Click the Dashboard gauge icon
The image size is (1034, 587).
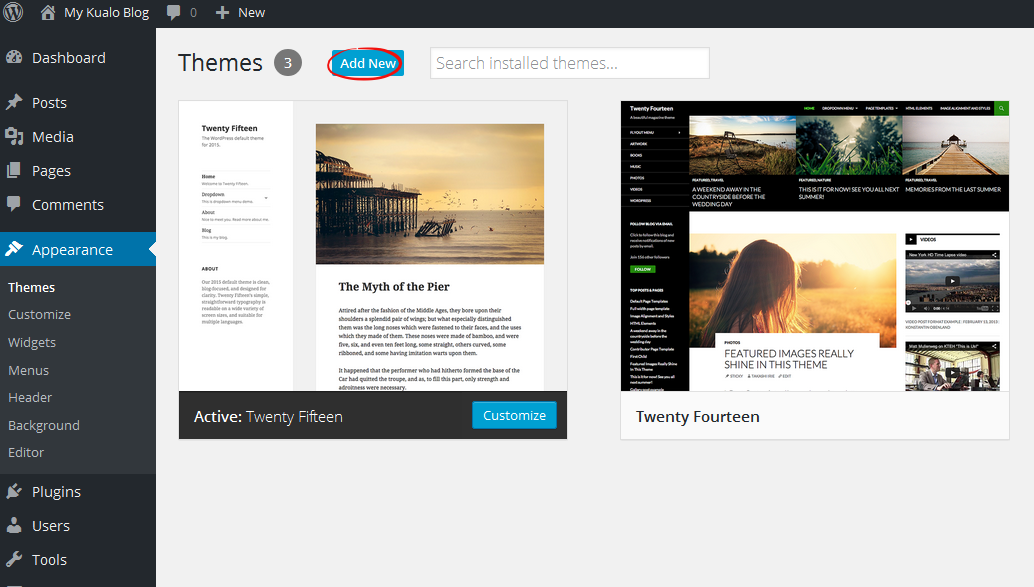click(14, 57)
